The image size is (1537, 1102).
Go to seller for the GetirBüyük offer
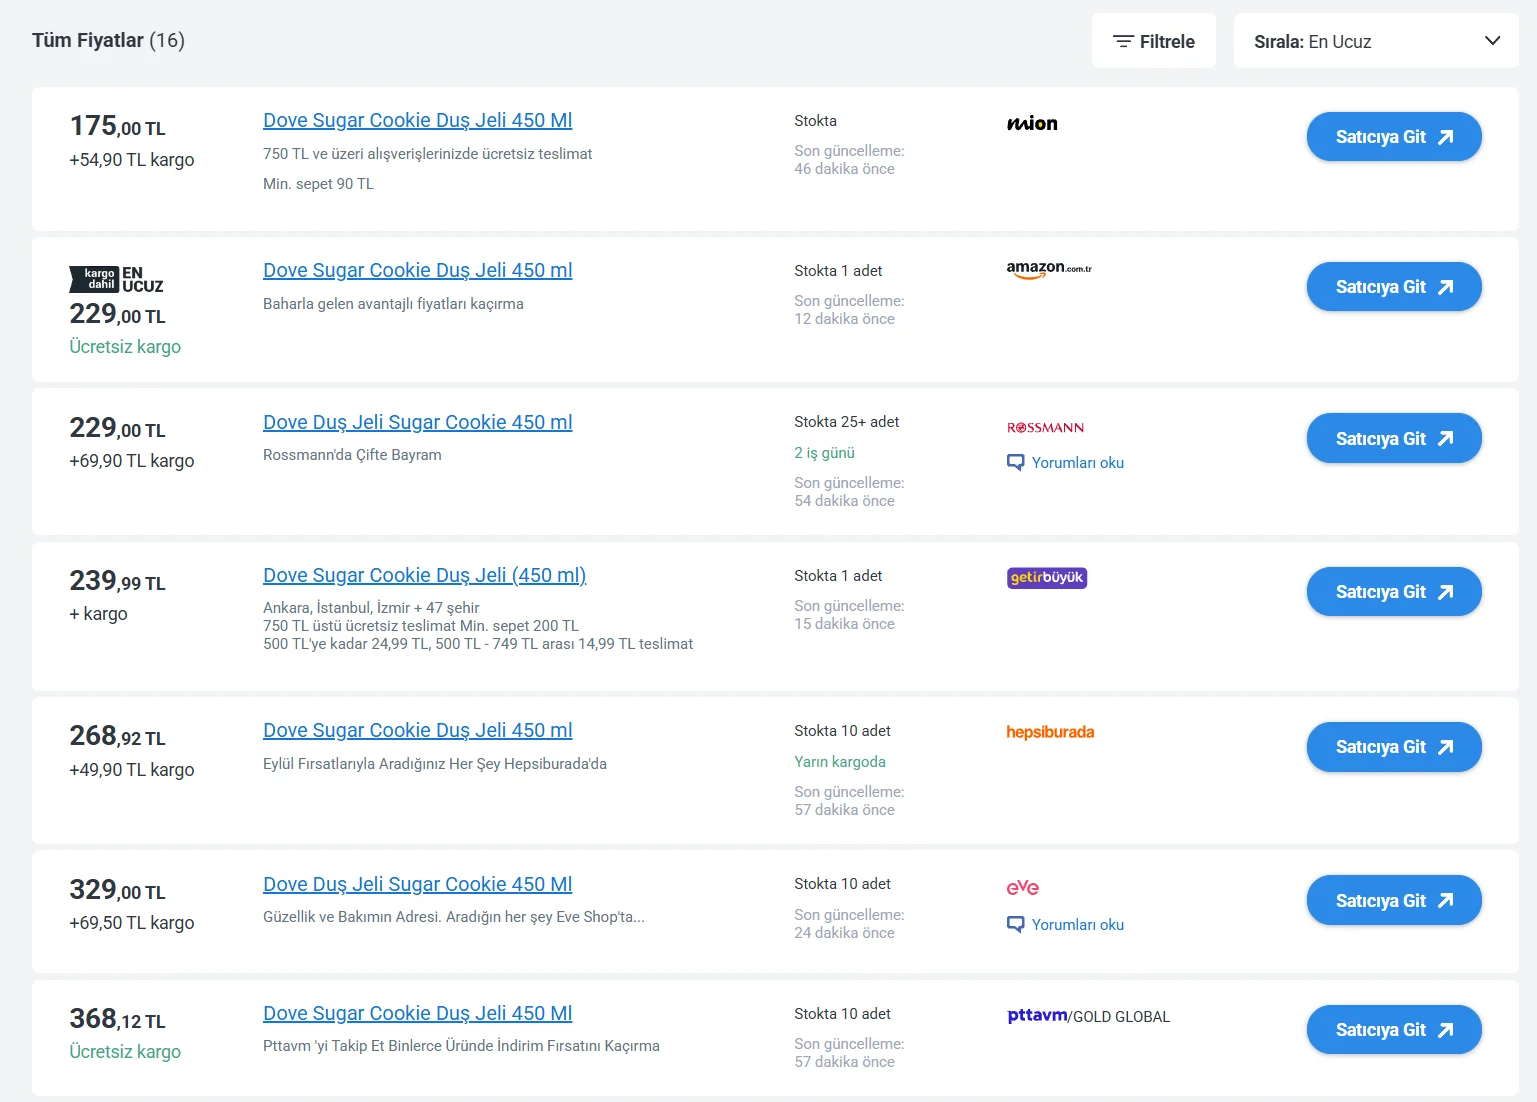pyautogui.click(x=1394, y=592)
